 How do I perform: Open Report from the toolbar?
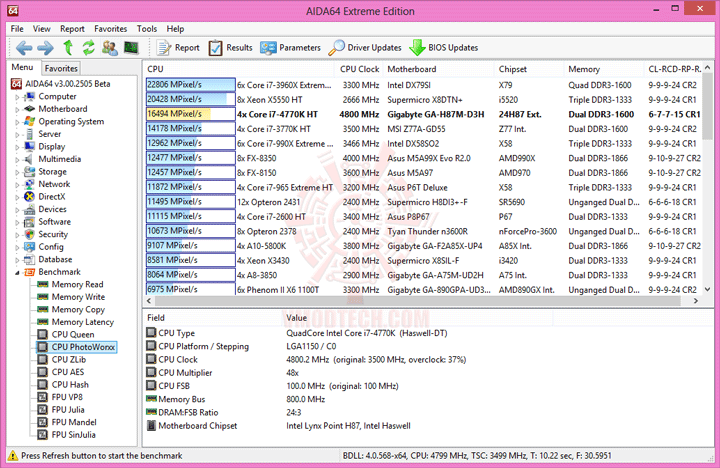[x=178, y=47]
